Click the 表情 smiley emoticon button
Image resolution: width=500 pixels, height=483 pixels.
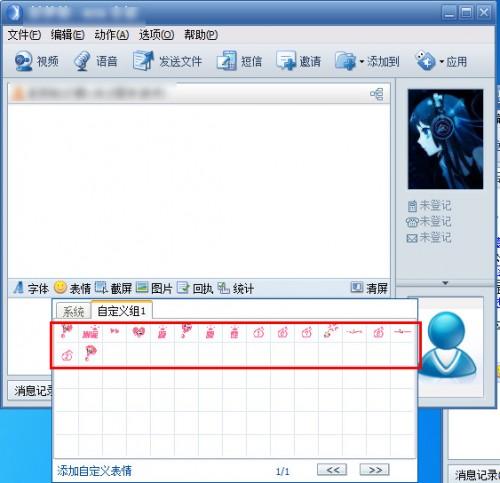(60, 287)
